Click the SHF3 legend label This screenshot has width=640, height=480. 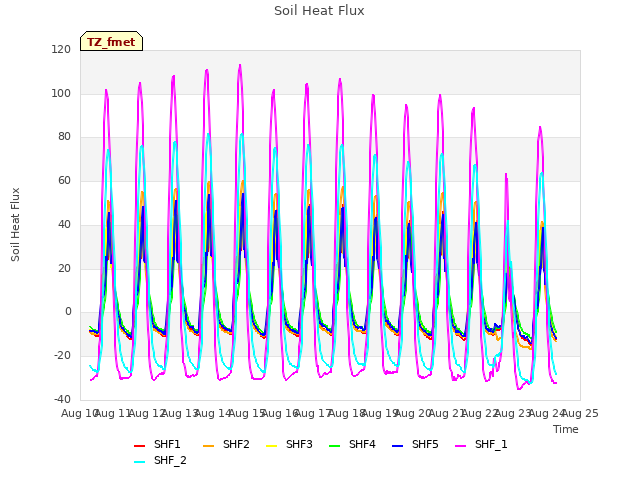[299, 444]
